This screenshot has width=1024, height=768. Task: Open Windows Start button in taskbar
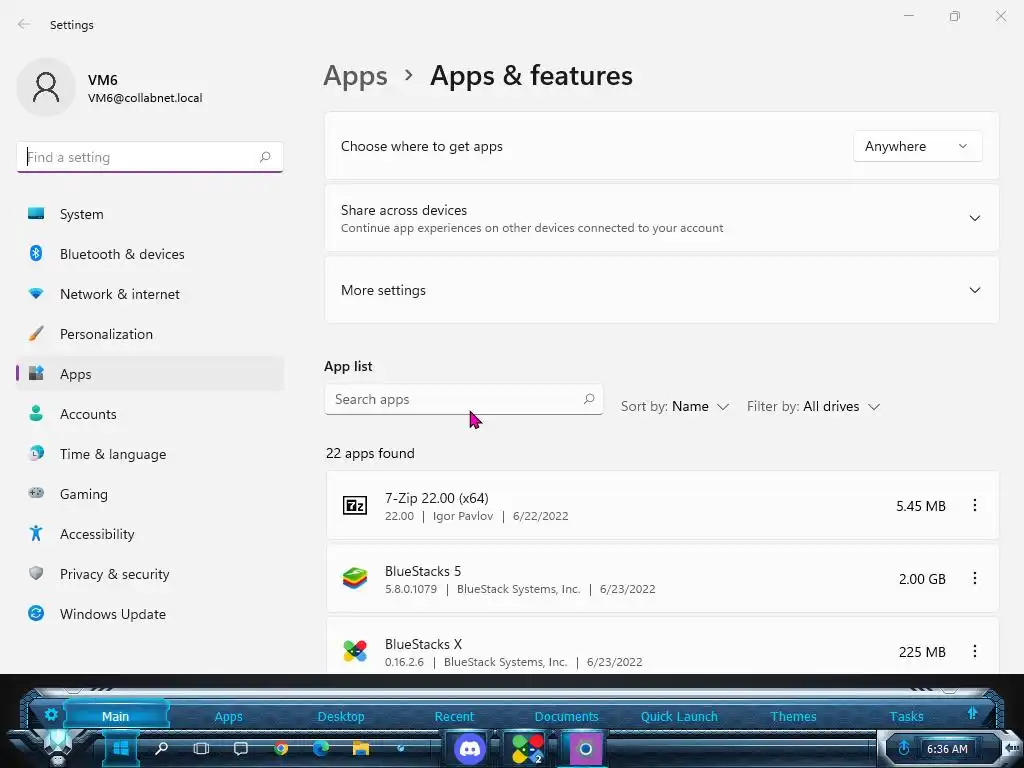(x=121, y=748)
